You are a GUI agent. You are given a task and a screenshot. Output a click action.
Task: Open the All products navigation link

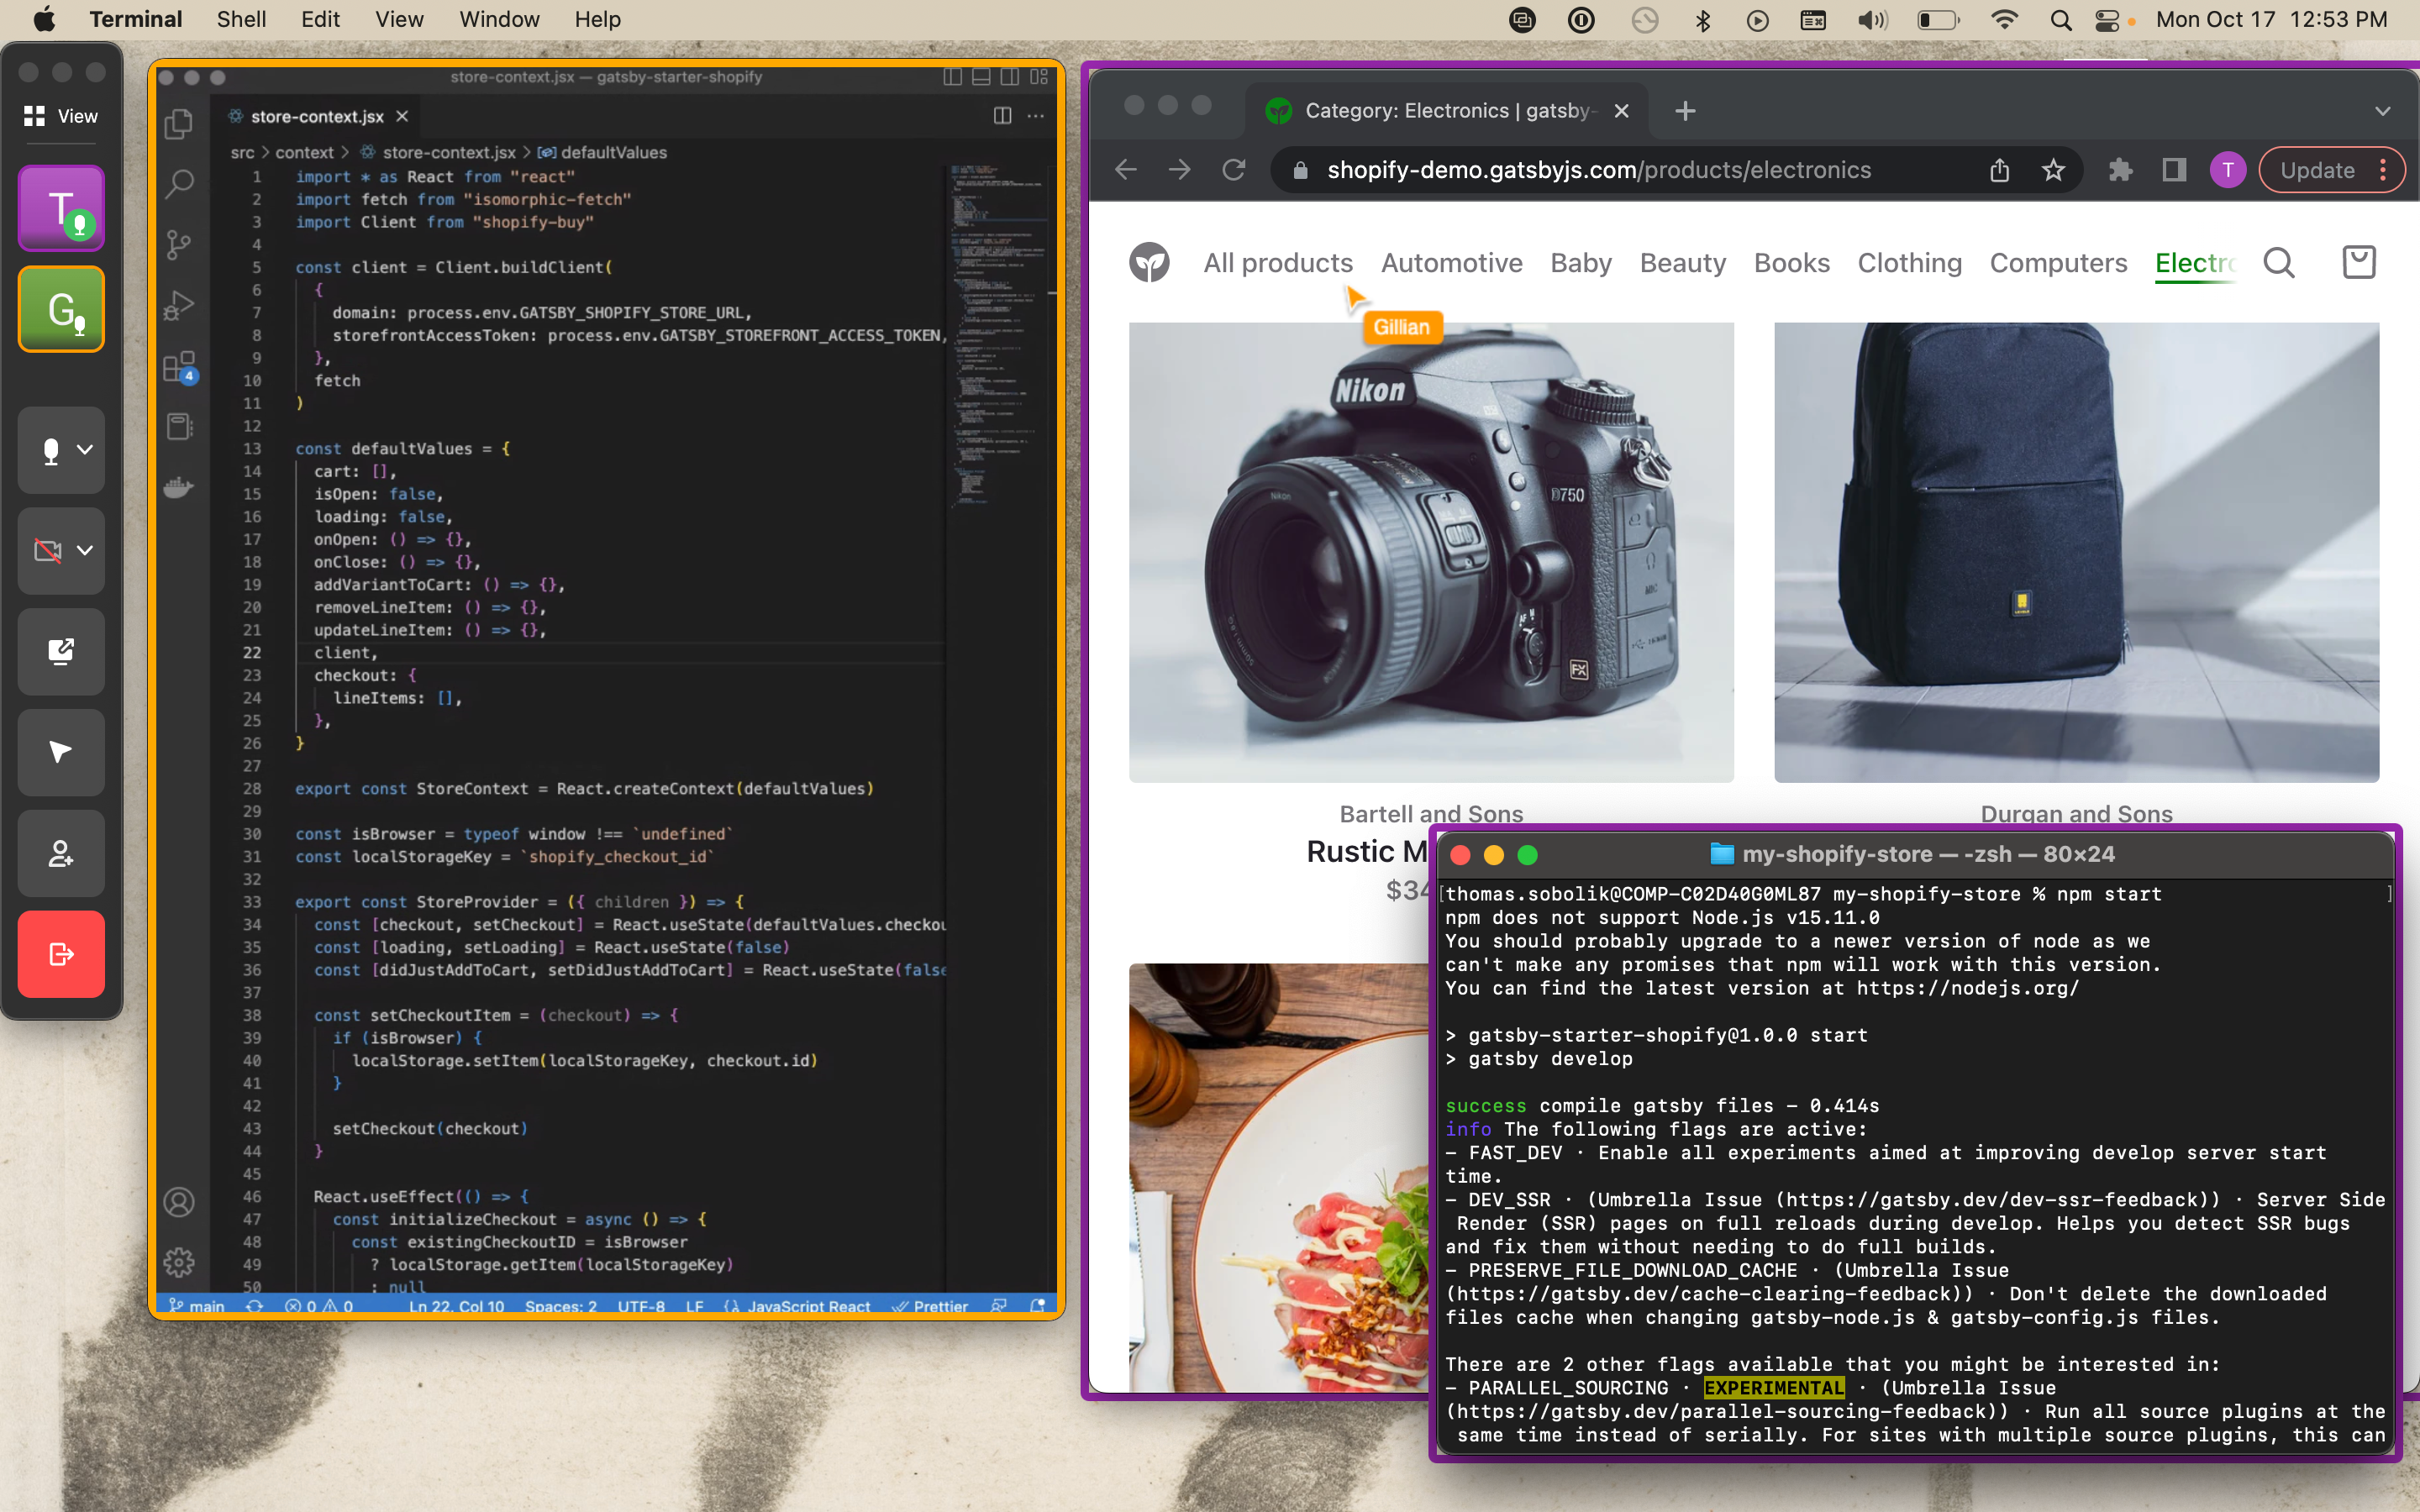1277,262
